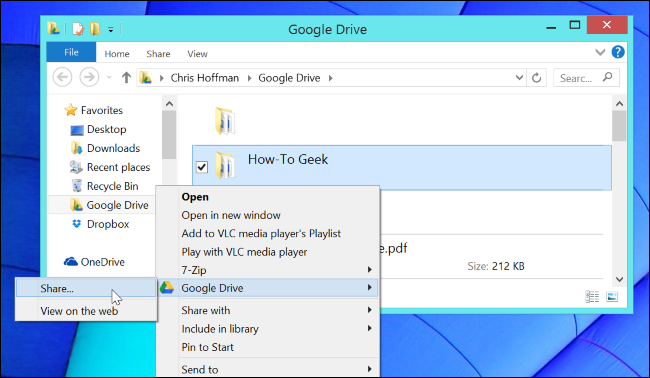Refresh the folder with the refresh icon
Screen dimensions: 650x378
click(536, 78)
